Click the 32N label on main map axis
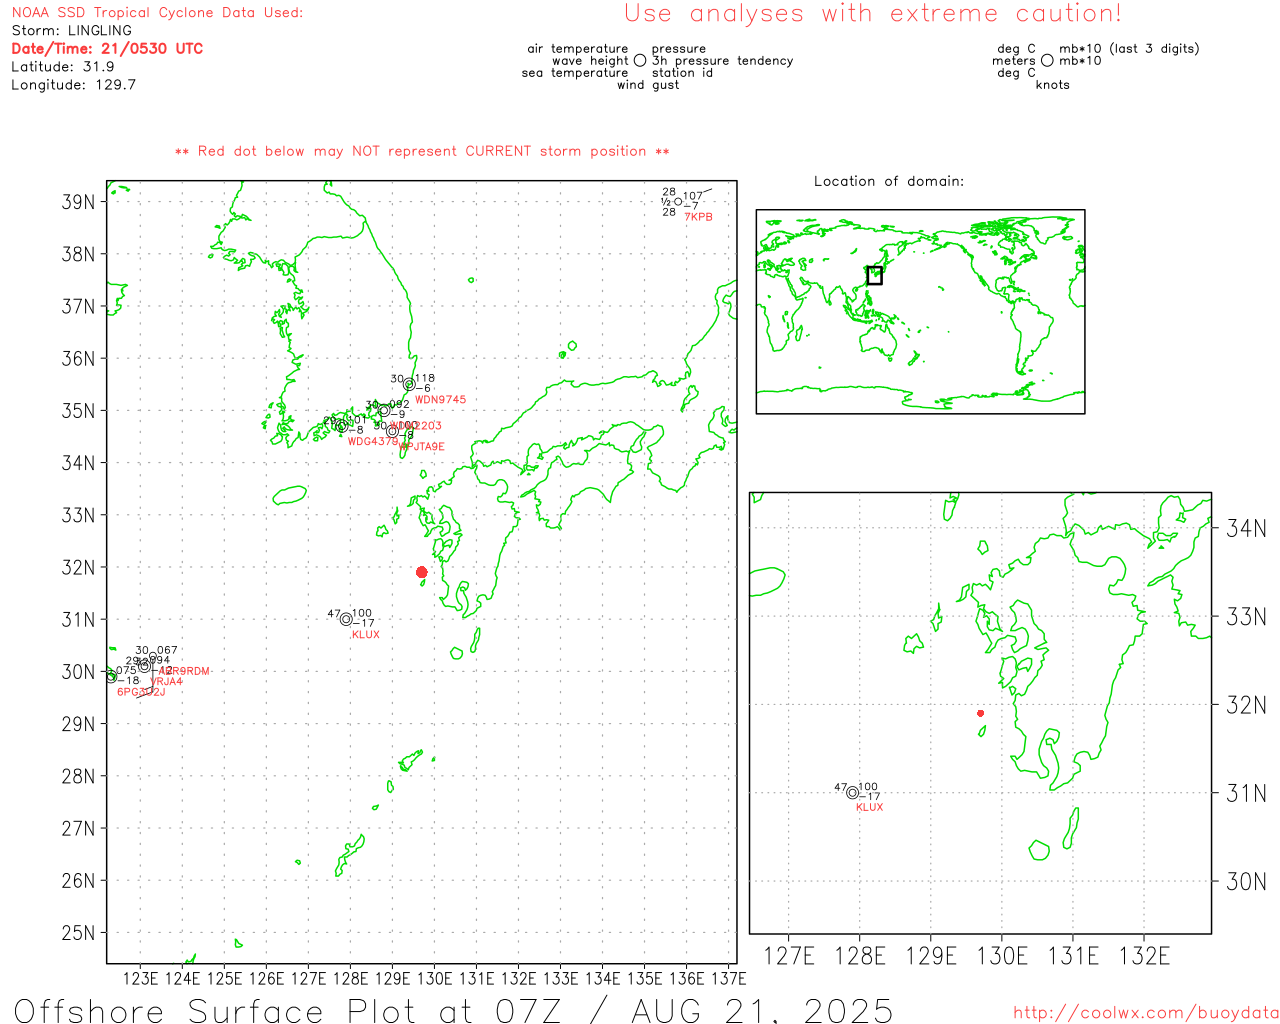Image resolution: width=1280 pixels, height=1024 pixels. click(x=78, y=568)
